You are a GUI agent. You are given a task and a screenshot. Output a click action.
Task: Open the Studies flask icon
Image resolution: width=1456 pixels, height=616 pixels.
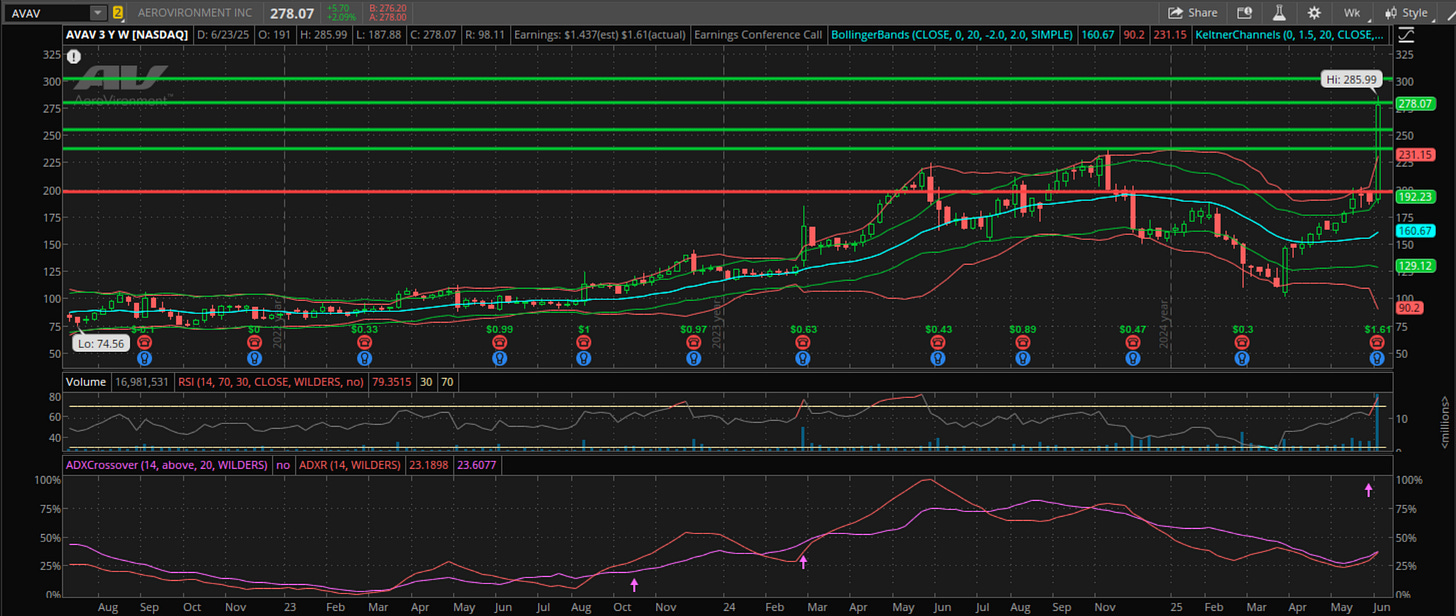click(1278, 13)
